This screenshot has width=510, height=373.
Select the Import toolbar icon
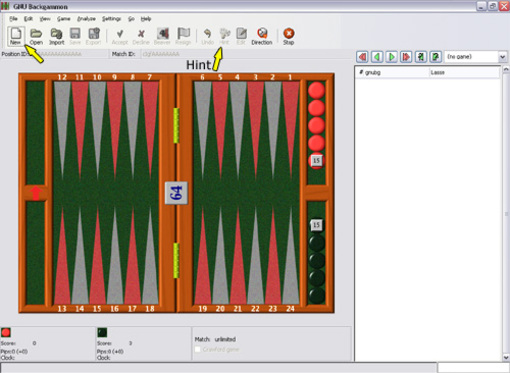[x=57, y=36]
